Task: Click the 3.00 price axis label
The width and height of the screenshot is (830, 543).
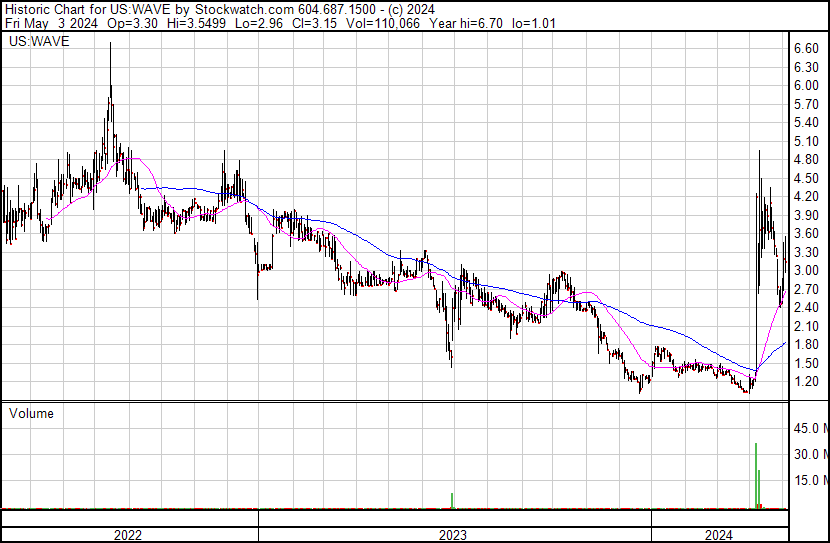Action: [806, 271]
